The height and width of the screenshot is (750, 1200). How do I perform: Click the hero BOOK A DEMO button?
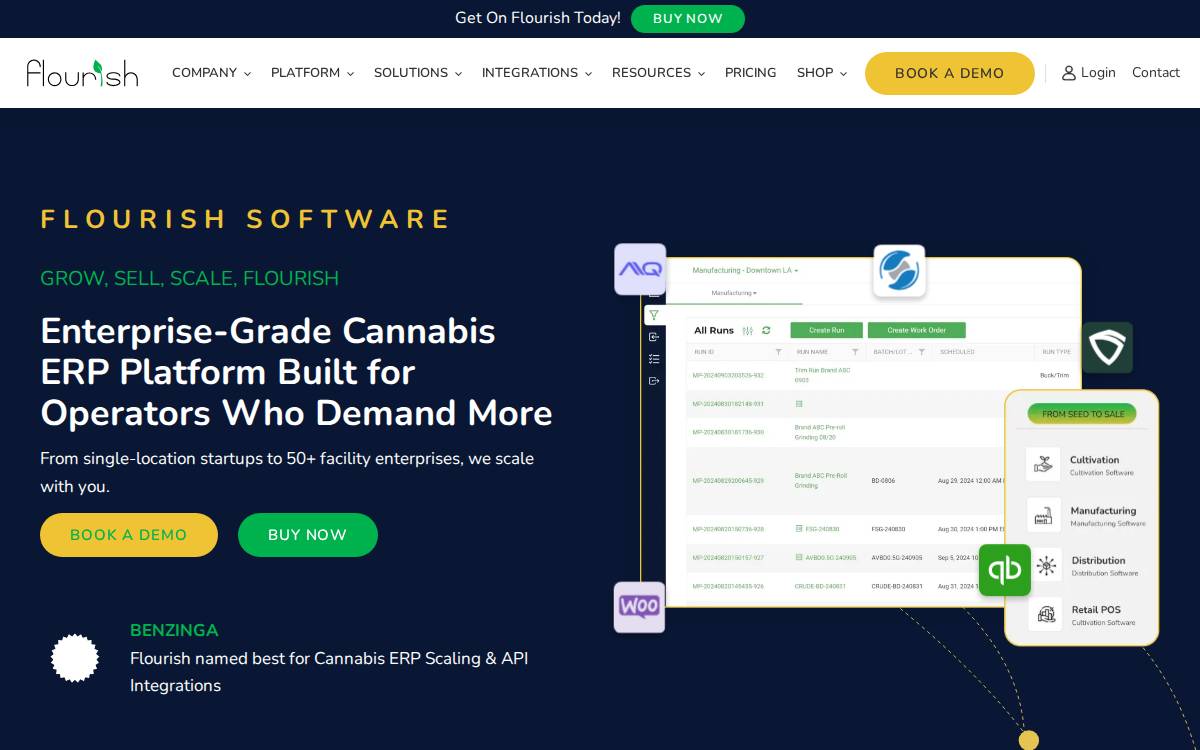129,535
